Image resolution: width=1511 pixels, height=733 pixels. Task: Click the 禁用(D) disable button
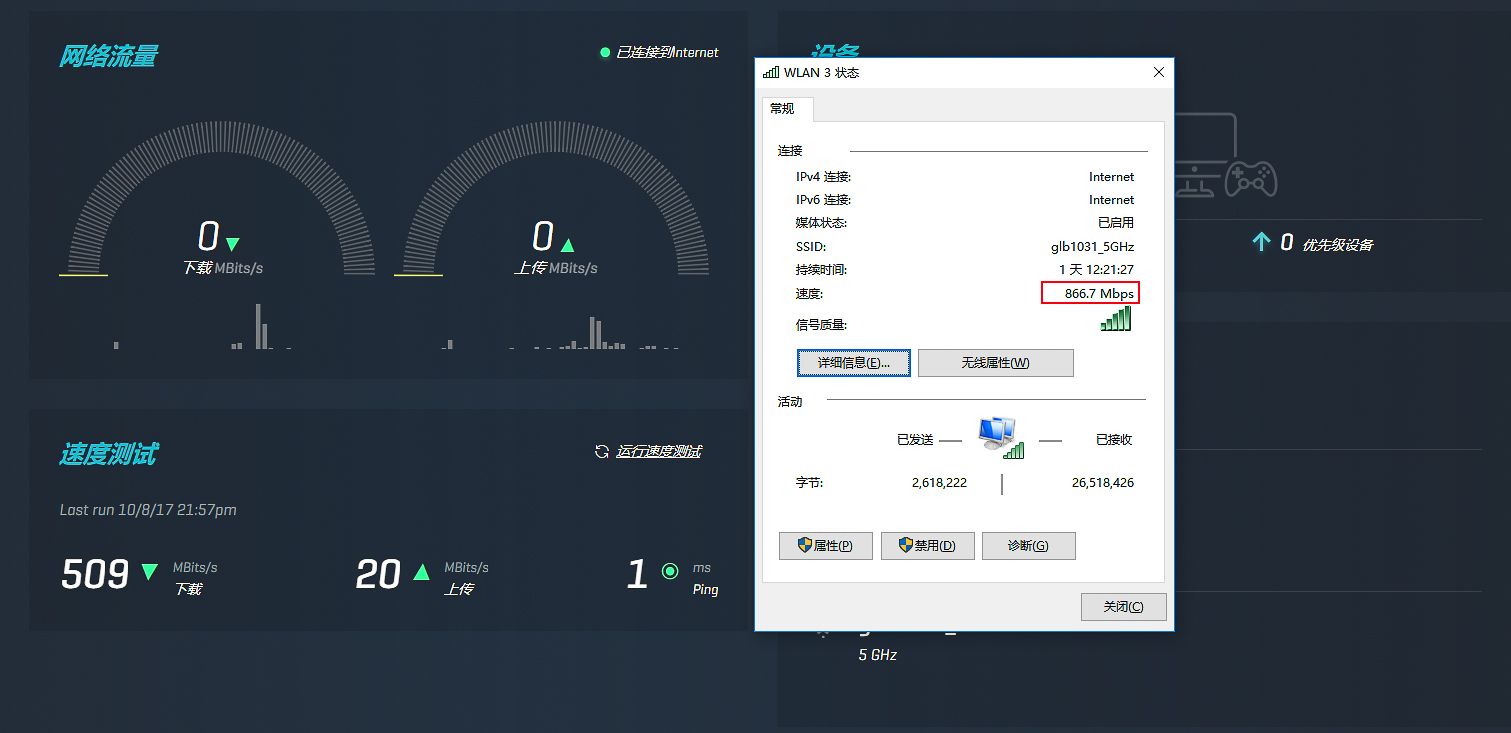(x=927, y=546)
